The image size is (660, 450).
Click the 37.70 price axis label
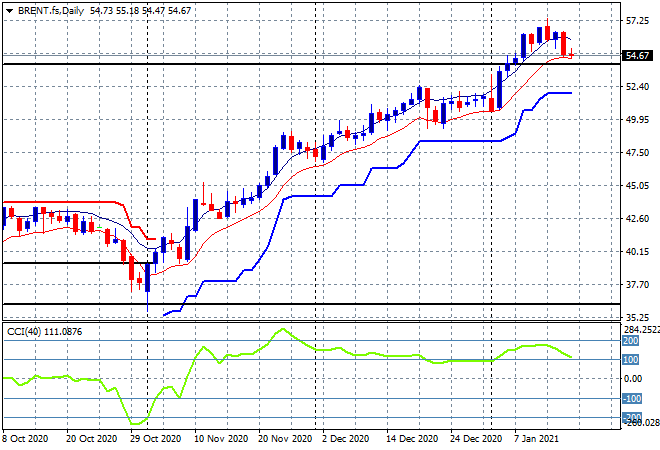[x=637, y=285]
